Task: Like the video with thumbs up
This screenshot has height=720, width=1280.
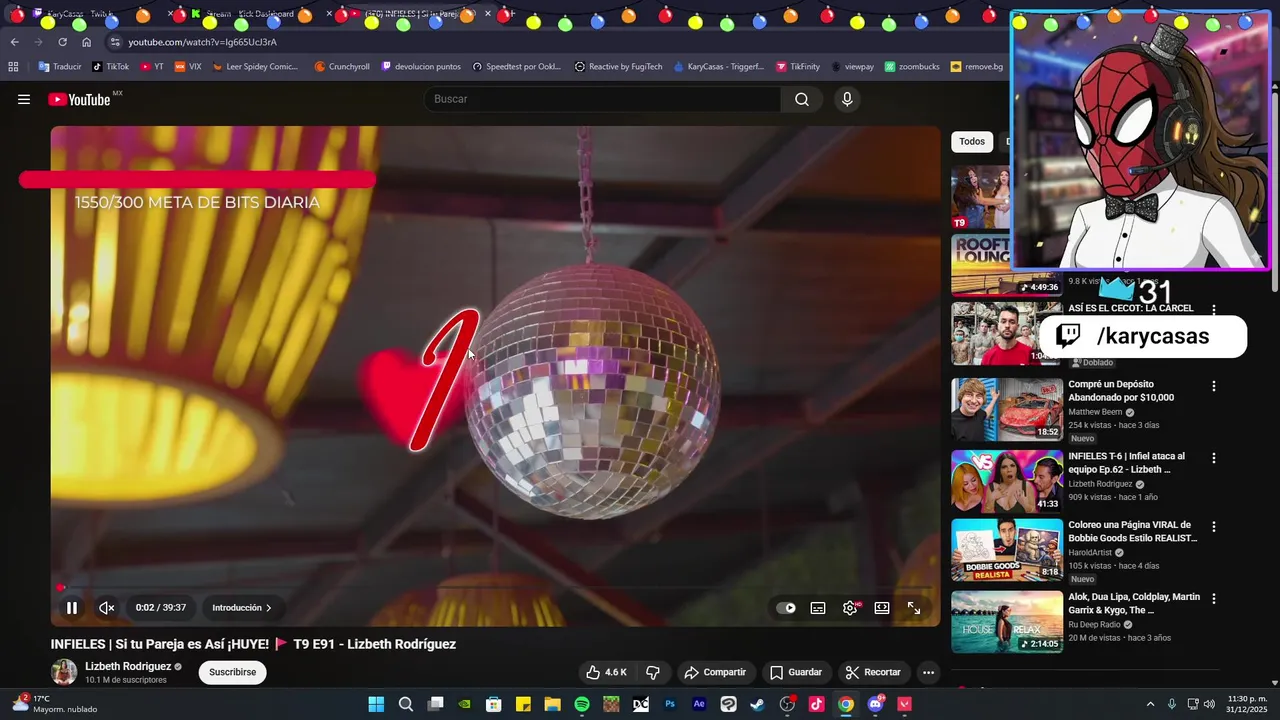Action: click(x=606, y=672)
